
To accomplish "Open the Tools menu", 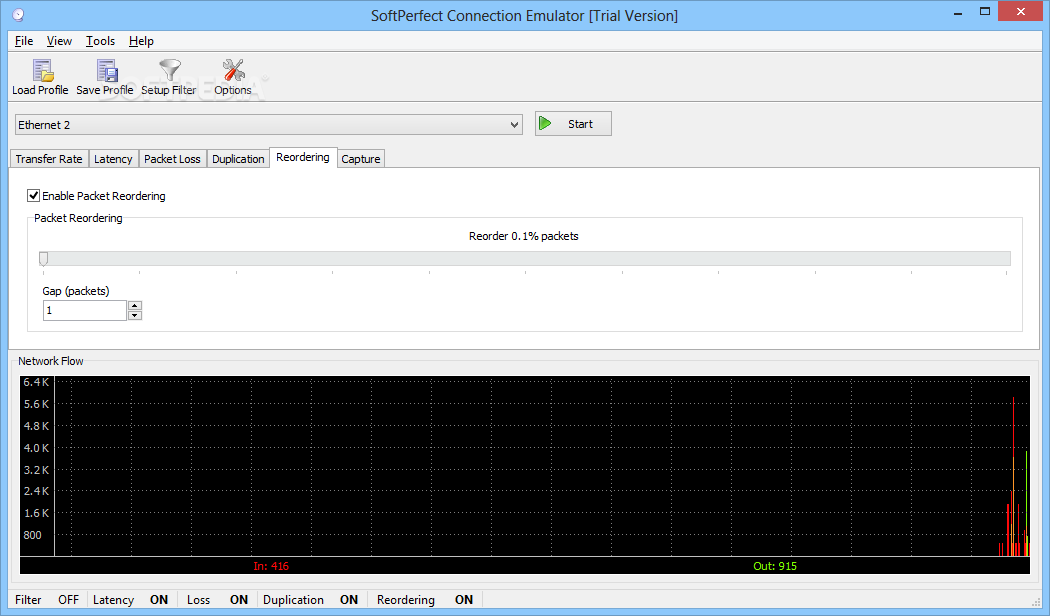I will tap(100, 41).
